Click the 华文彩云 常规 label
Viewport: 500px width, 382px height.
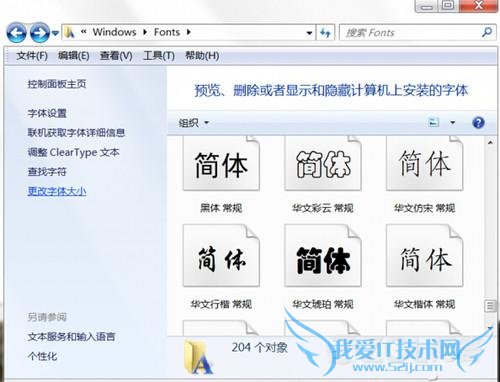pos(323,208)
